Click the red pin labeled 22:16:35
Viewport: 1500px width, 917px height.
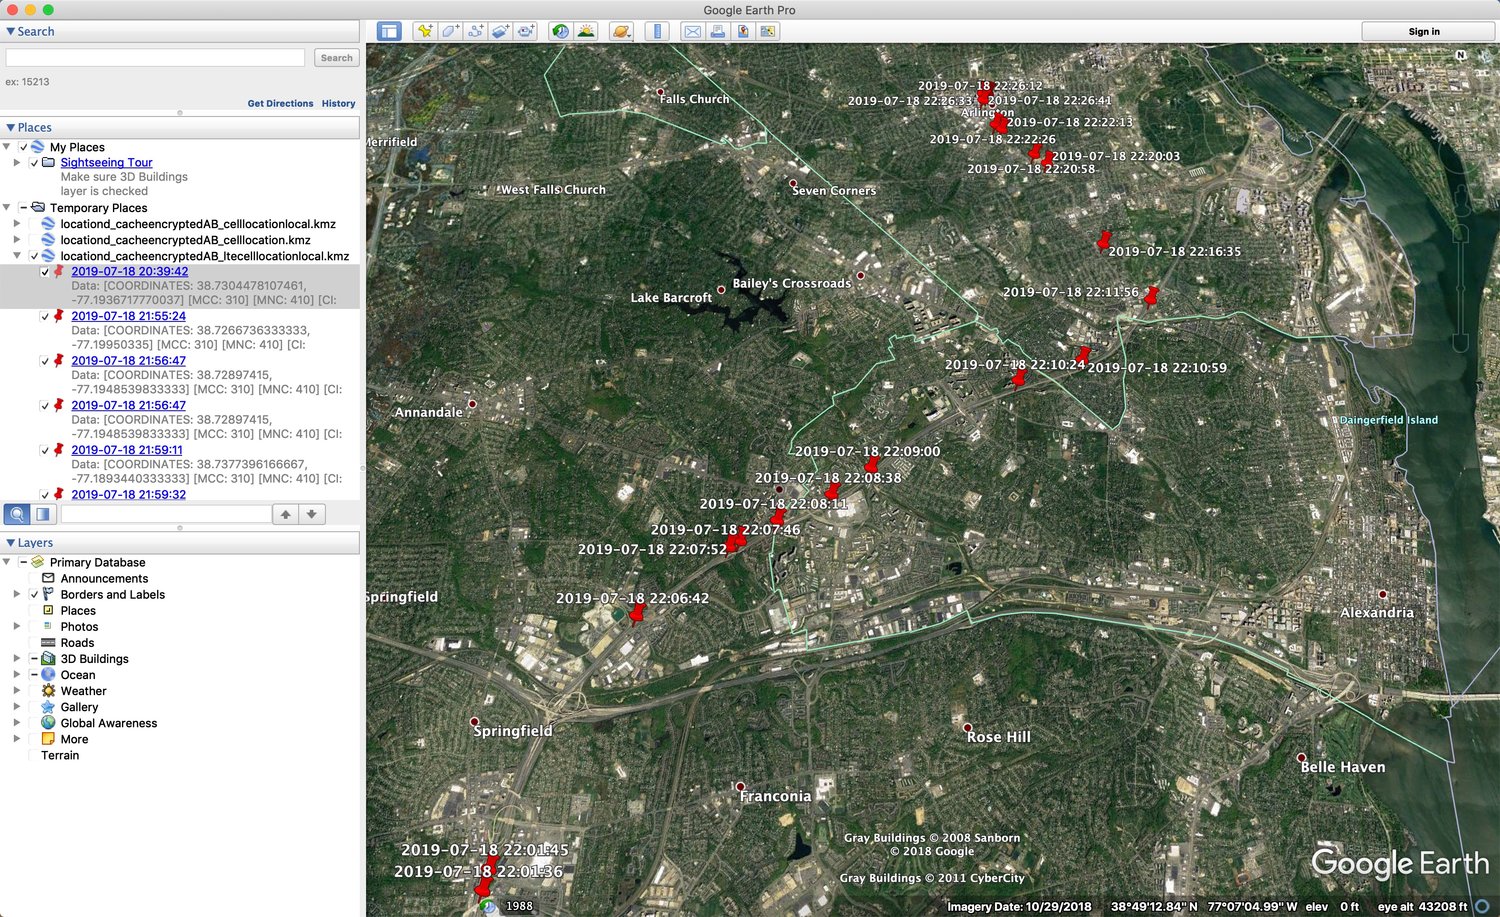coord(1103,241)
